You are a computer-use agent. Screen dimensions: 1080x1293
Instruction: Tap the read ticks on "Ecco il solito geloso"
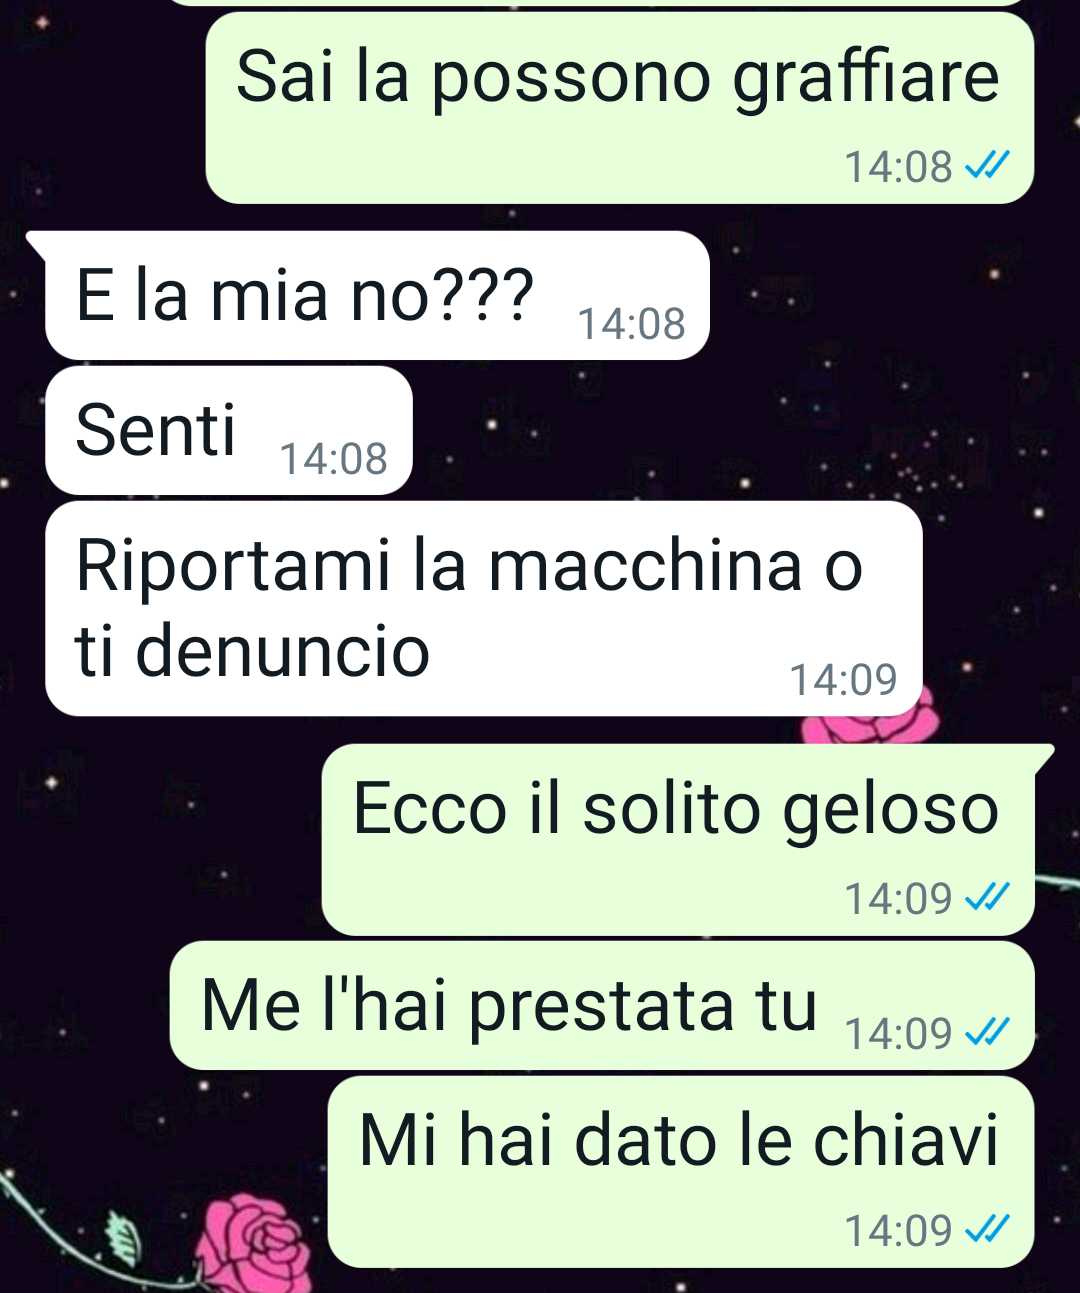click(985, 898)
